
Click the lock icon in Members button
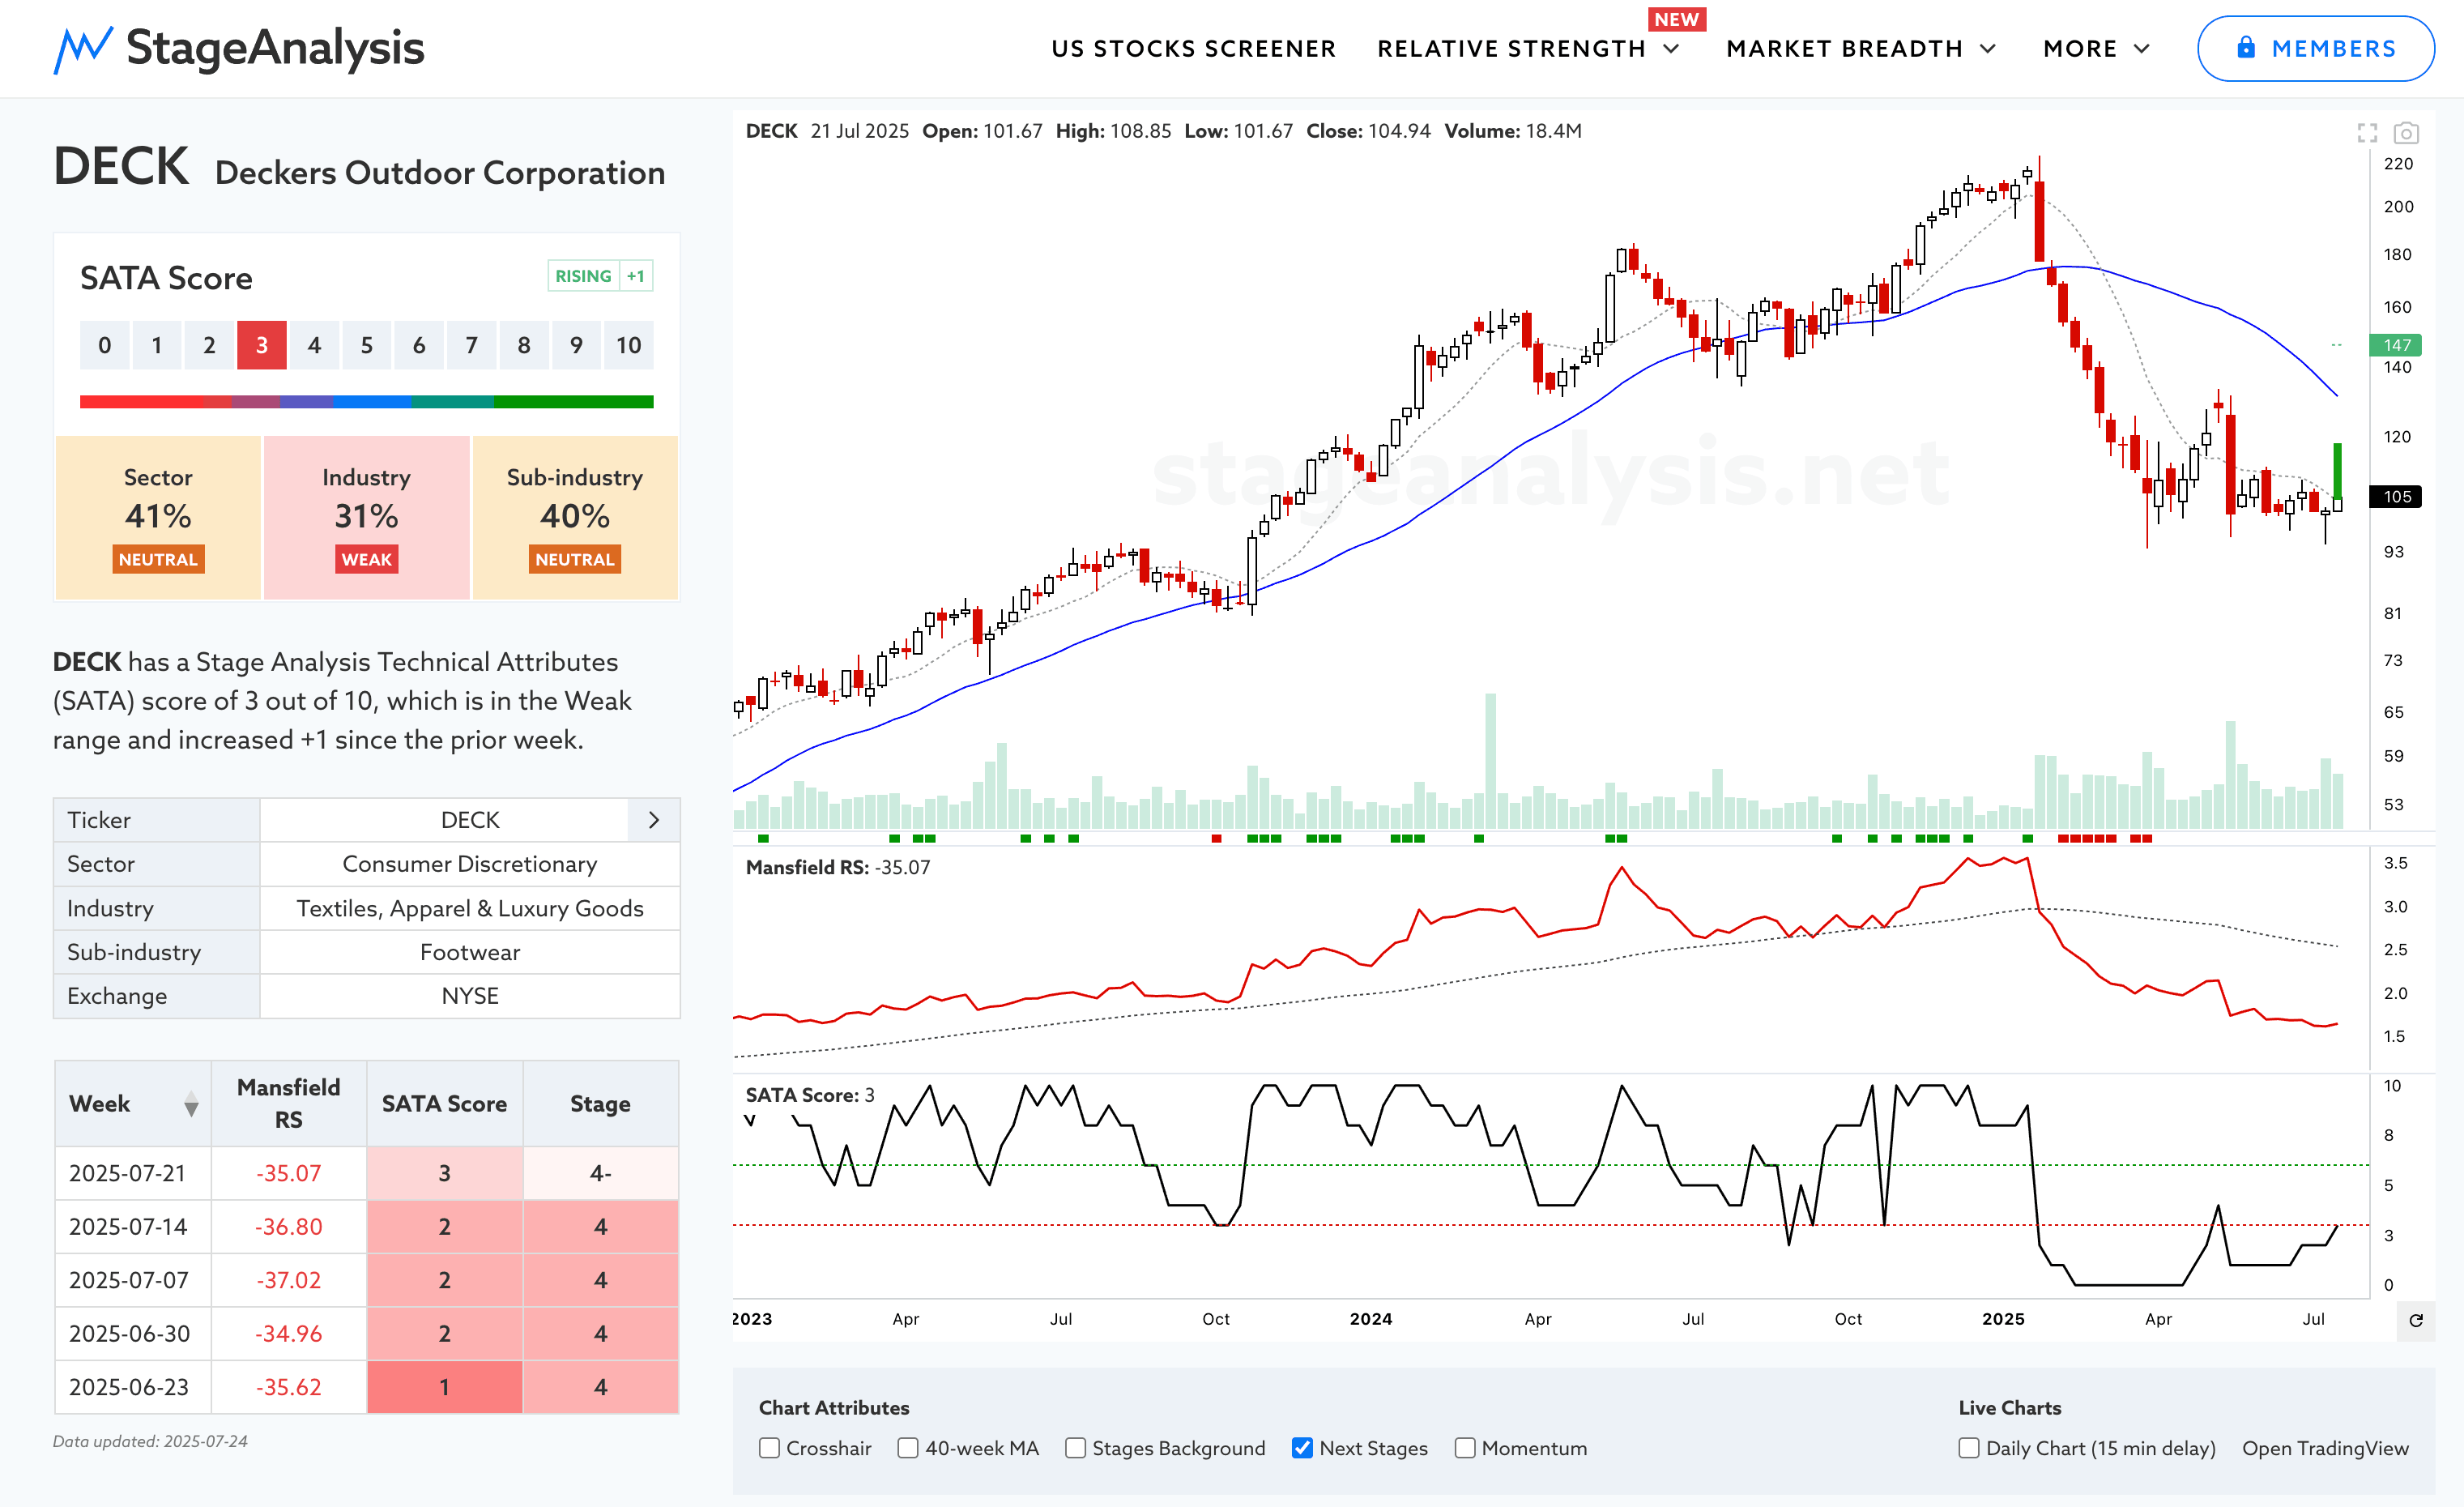[x=2246, y=47]
